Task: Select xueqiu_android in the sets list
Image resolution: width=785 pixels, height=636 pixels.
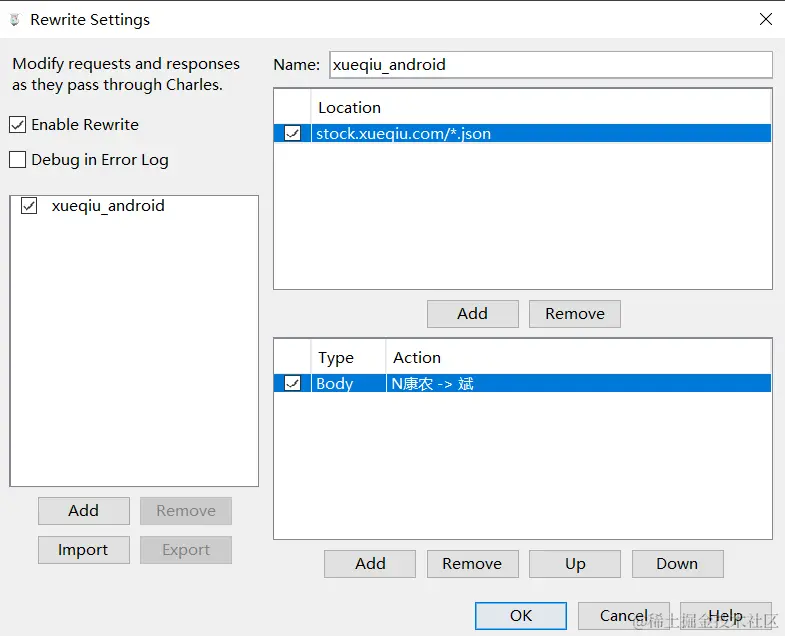Action: tap(108, 206)
